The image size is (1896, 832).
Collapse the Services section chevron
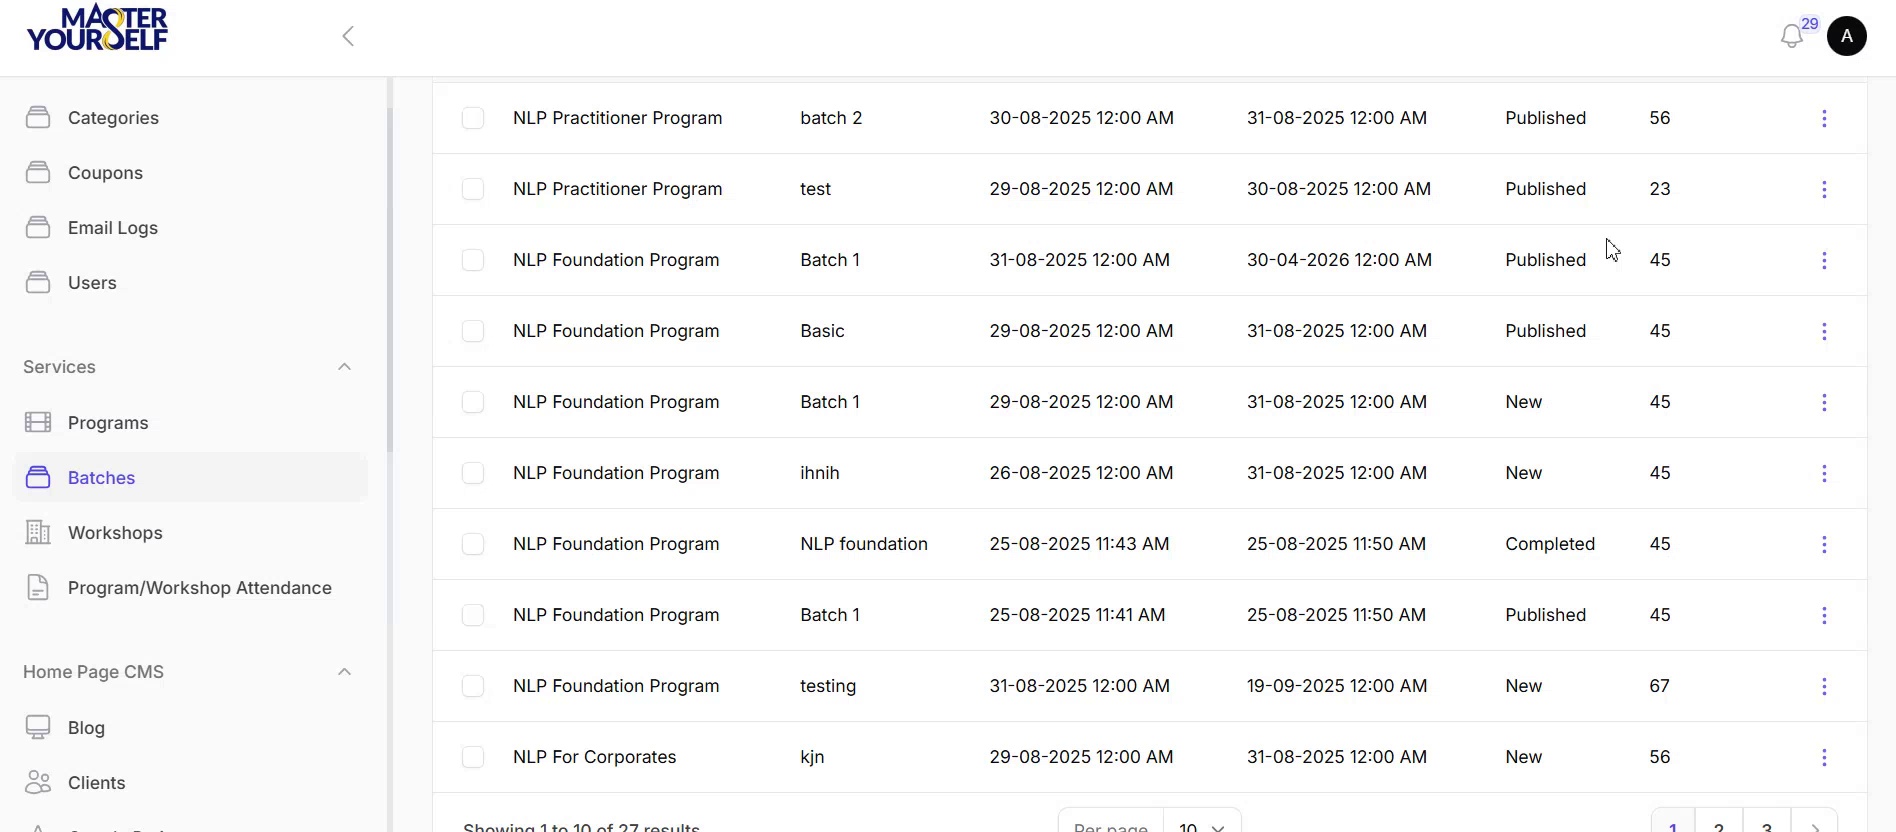tap(344, 367)
